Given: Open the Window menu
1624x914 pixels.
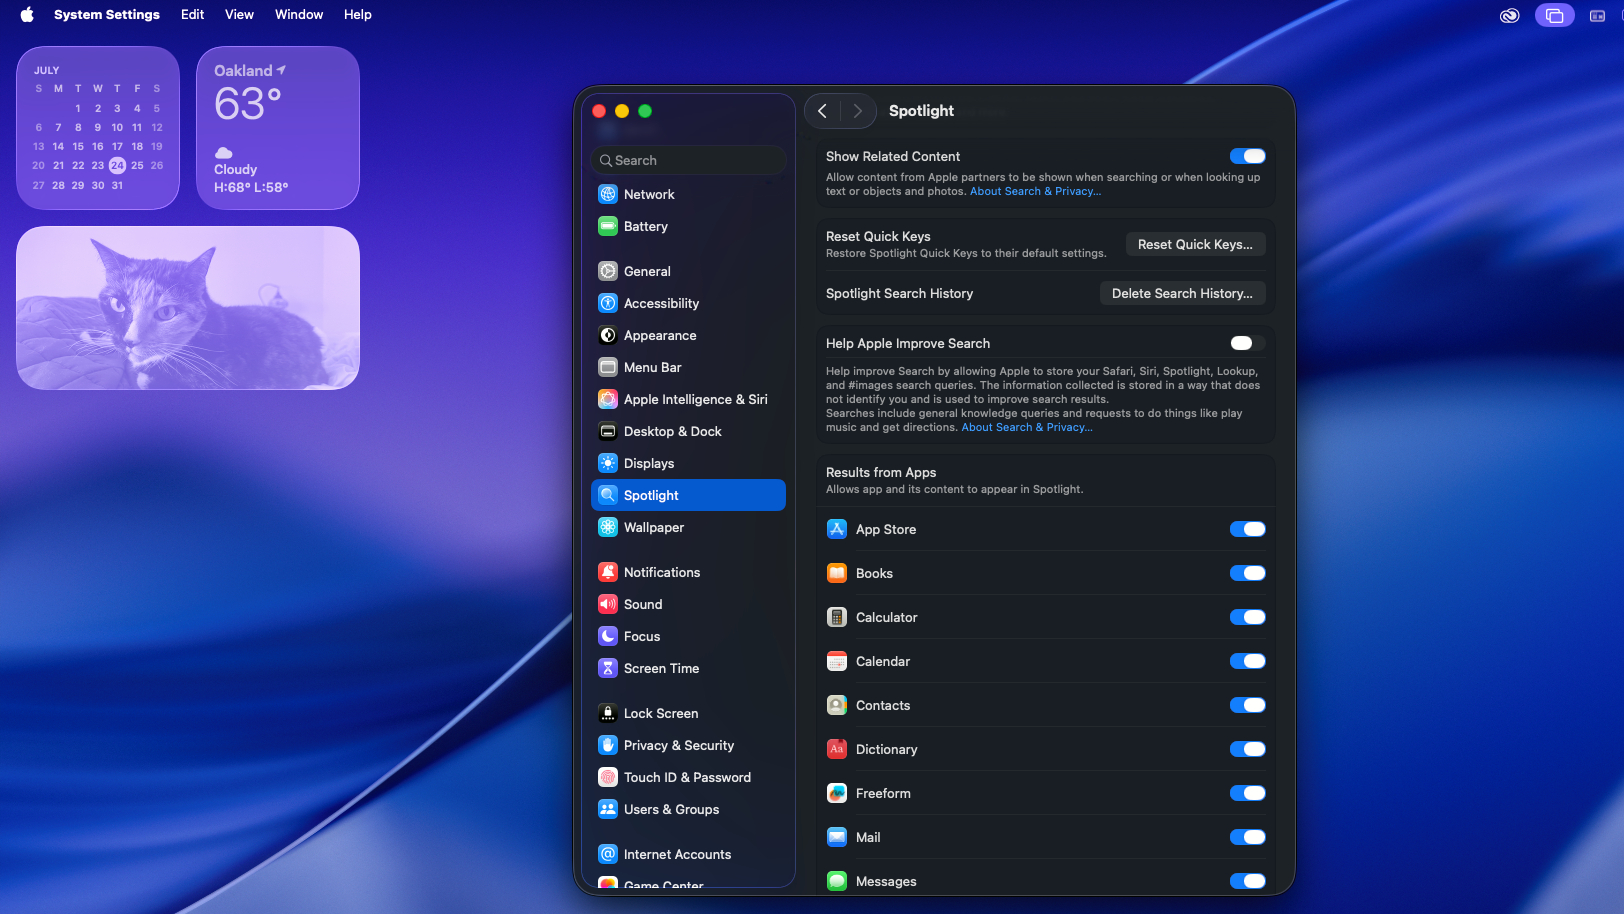Looking at the screenshot, I should tap(299, 15).
